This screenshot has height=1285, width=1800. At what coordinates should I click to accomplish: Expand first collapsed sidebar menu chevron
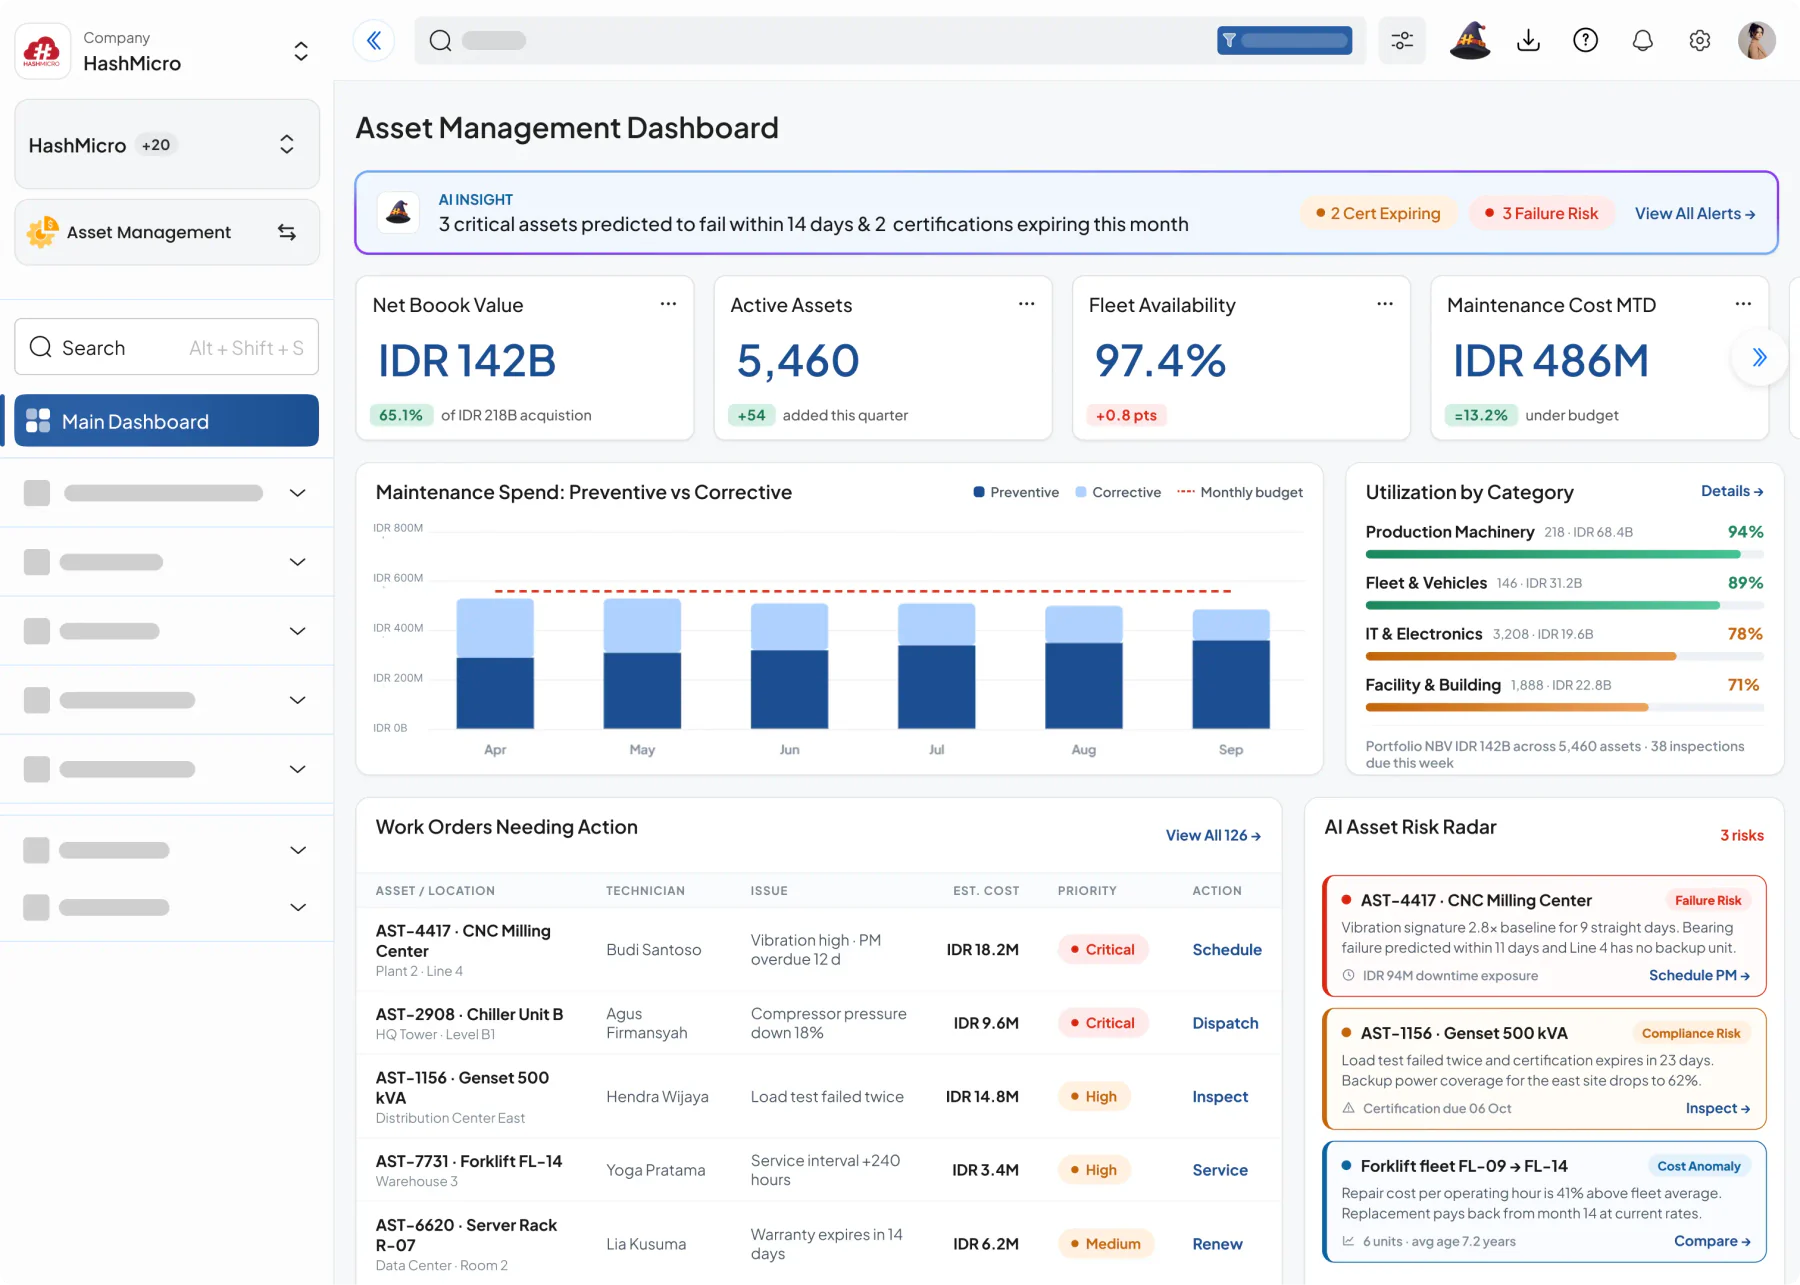click(297, 493)
